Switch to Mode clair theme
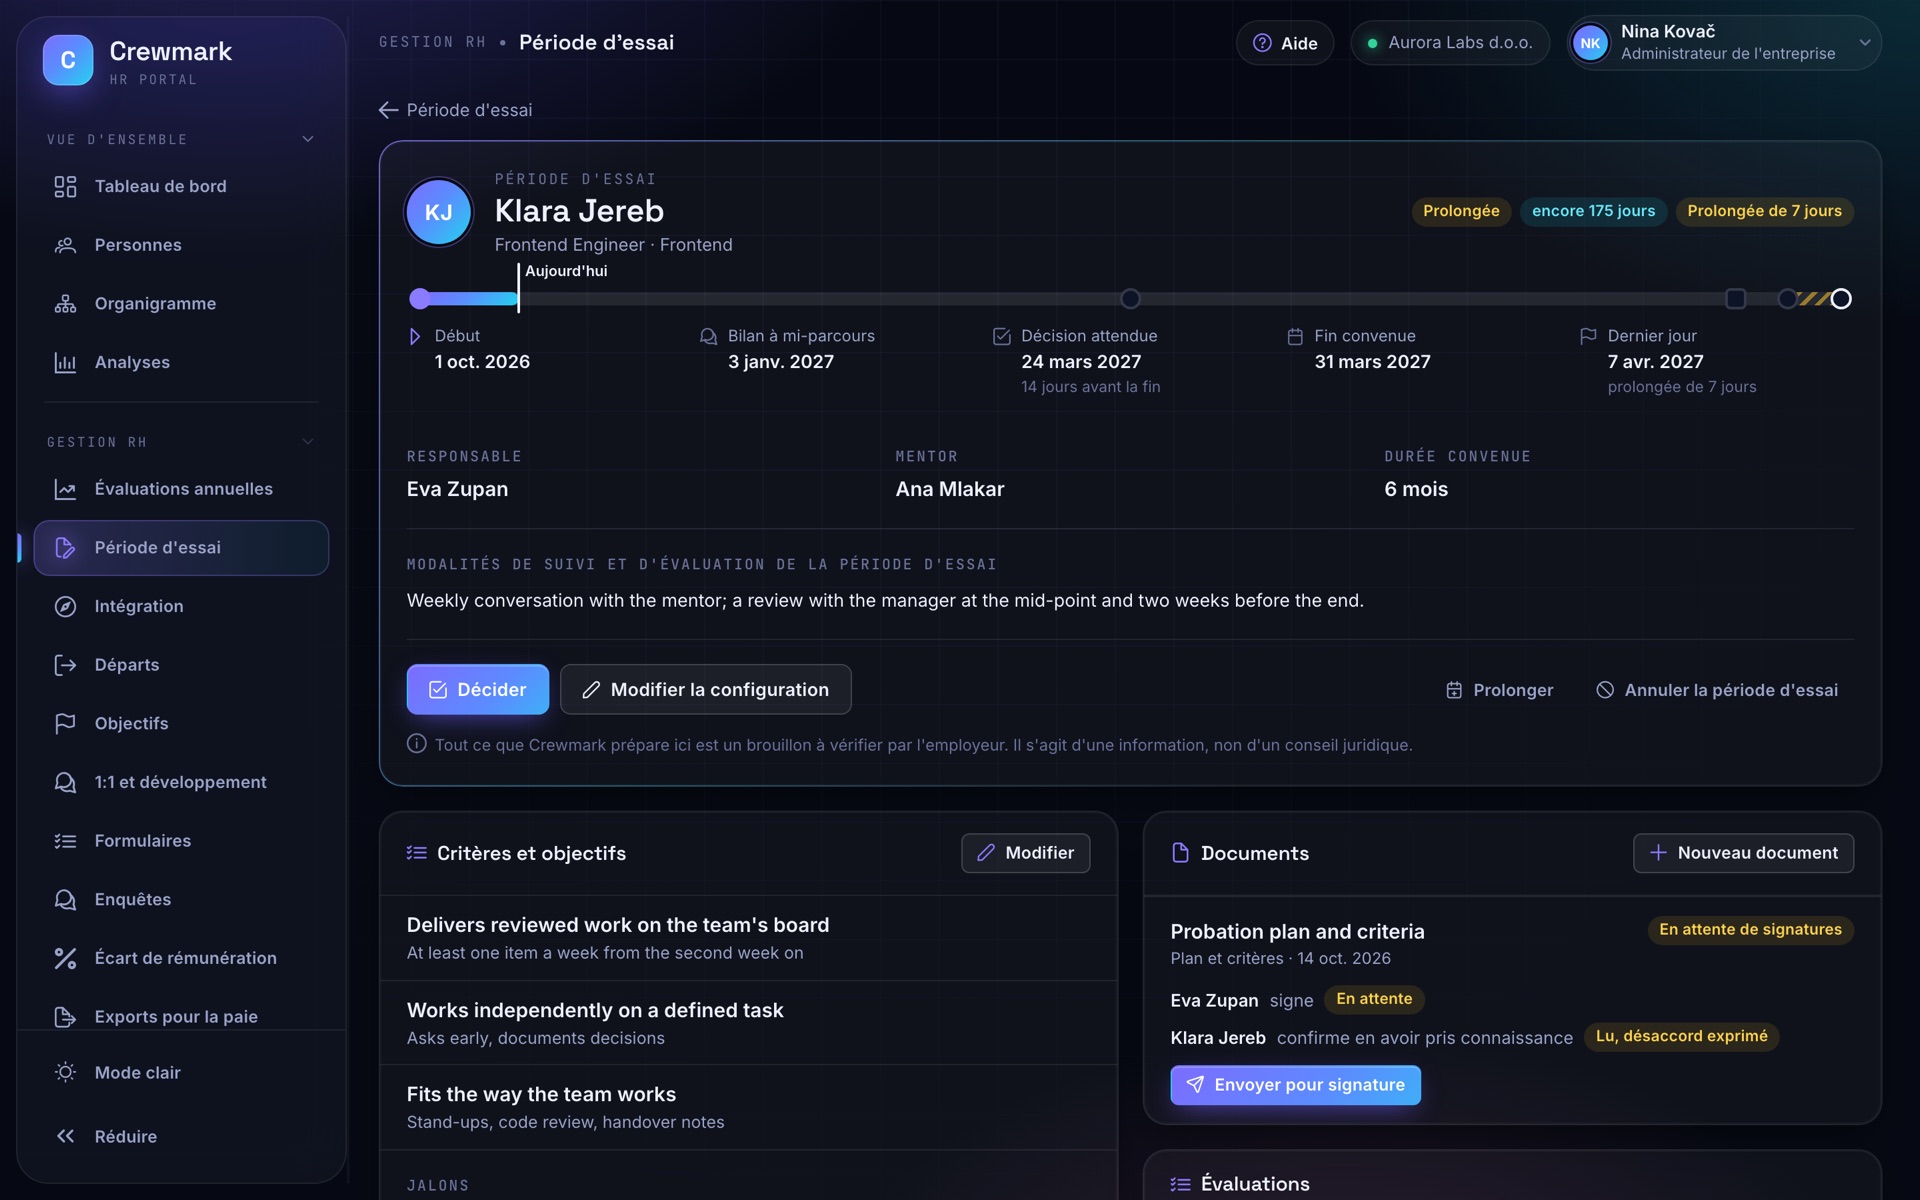 point(181,1072)
